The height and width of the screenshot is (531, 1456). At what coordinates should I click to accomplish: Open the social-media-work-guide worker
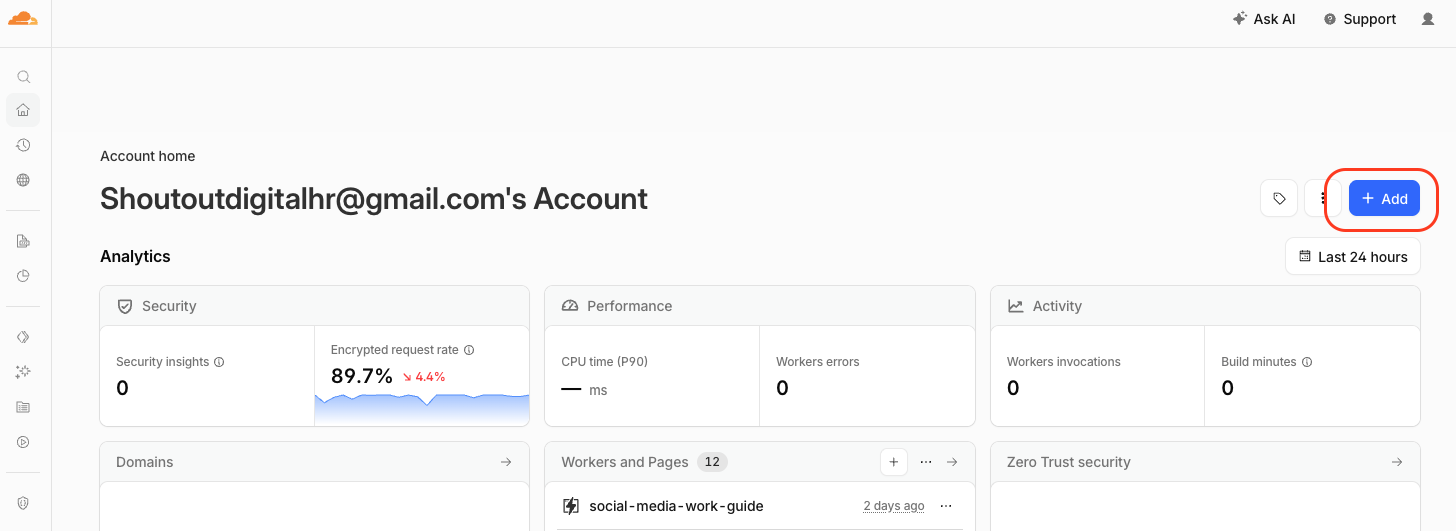[676, 506]
